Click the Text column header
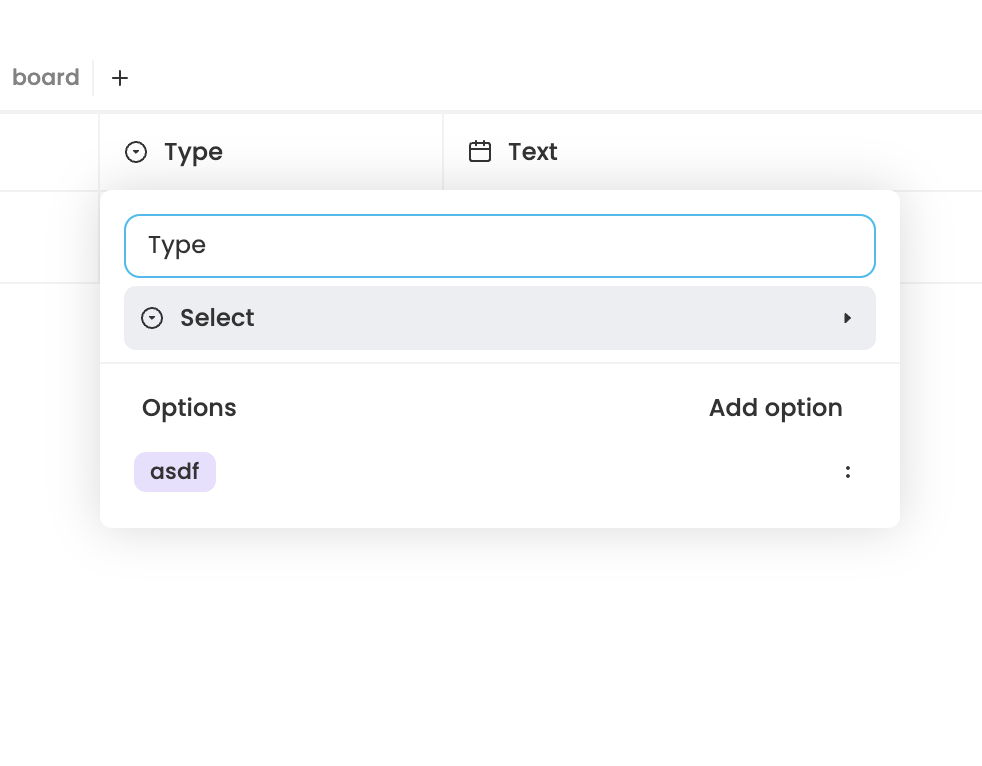Viewport: 982px width, 766px height. (533, 151)
